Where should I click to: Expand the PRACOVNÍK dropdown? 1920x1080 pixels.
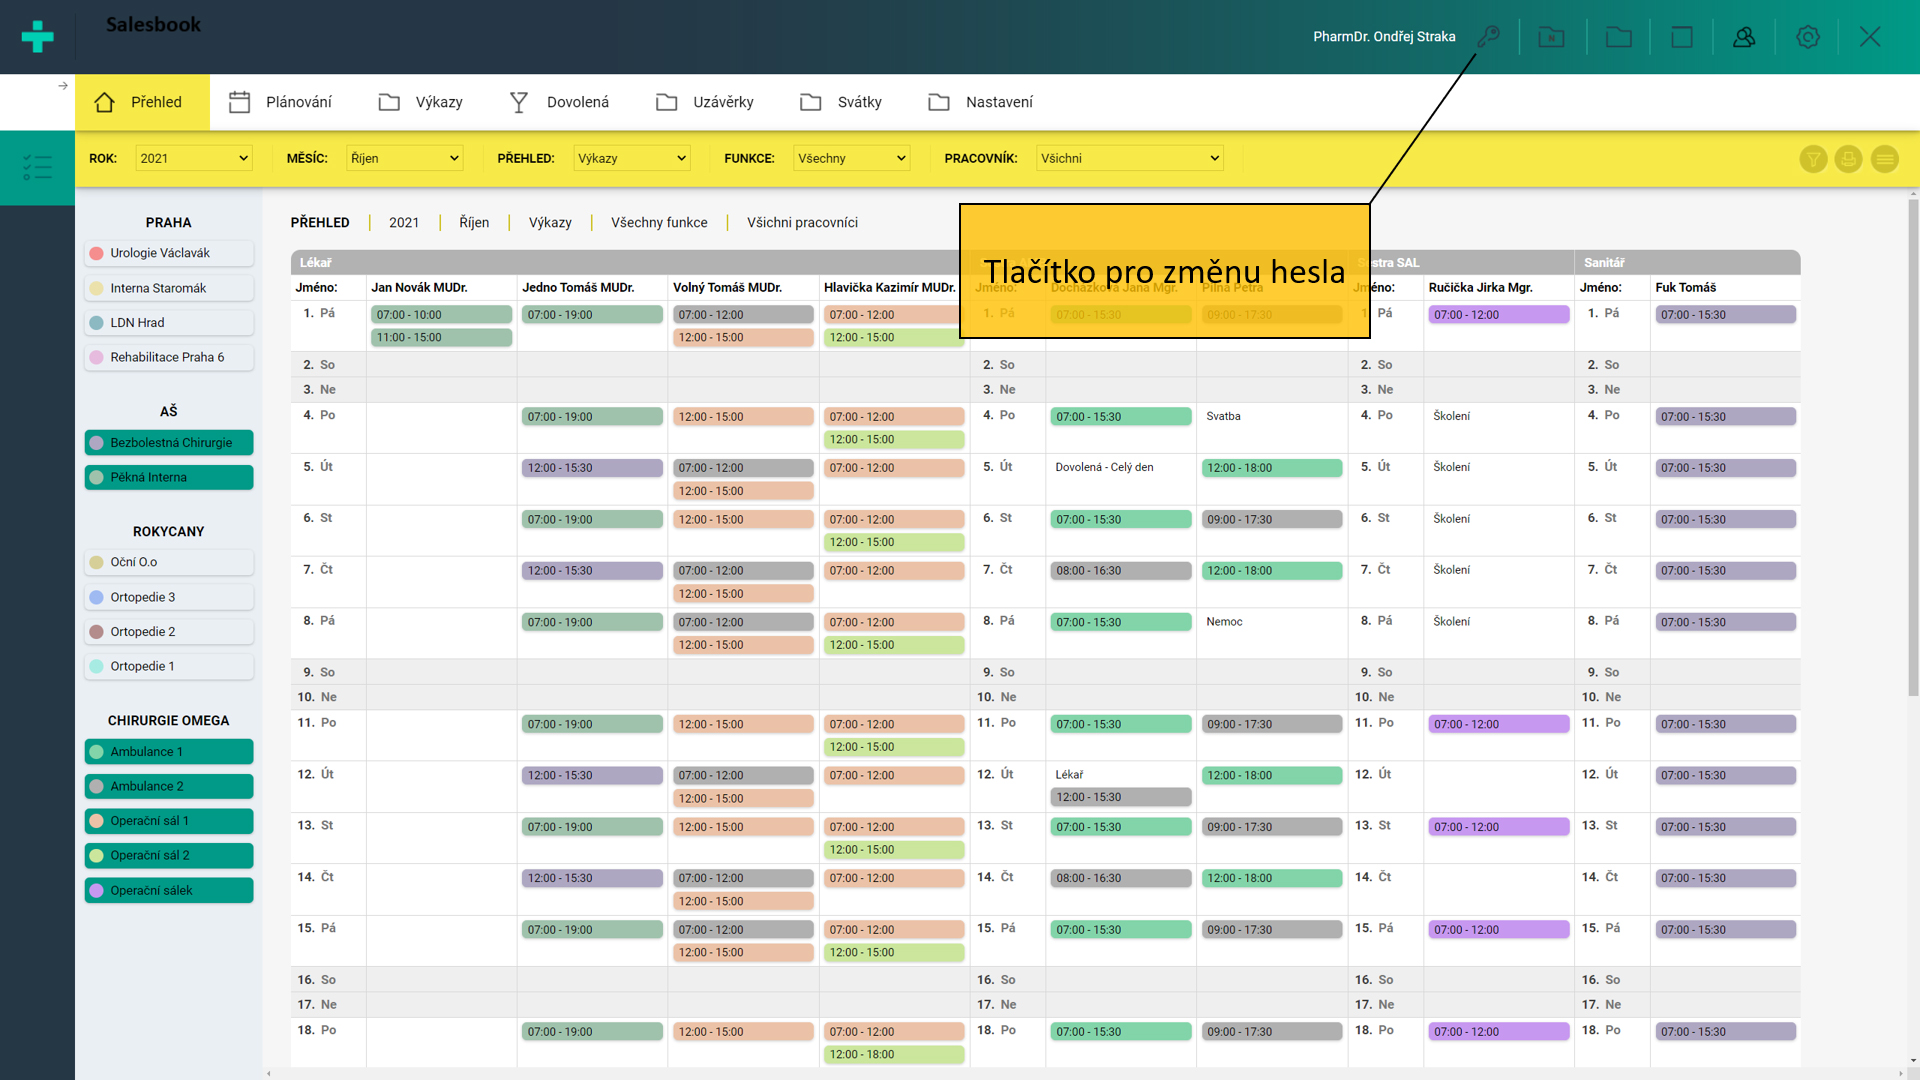click(x=1129, y=158)
